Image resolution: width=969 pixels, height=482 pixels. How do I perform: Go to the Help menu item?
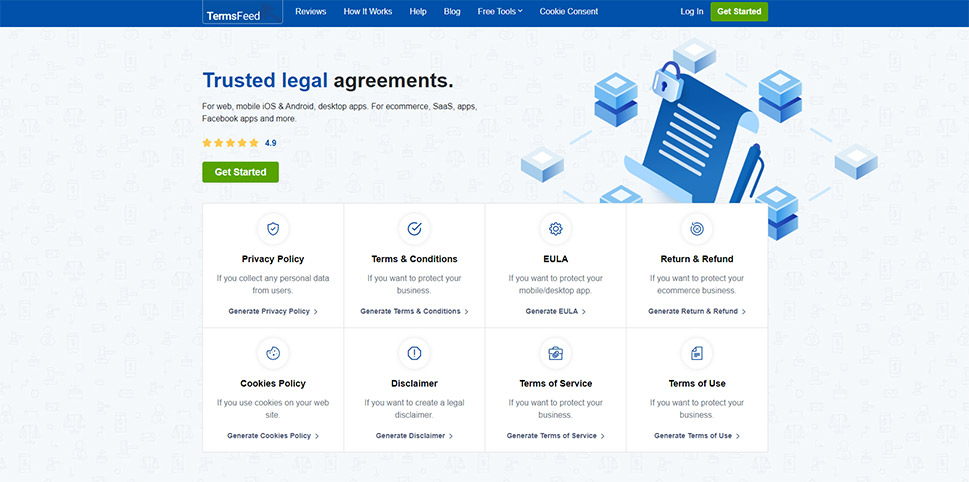[x=418, y=11]
